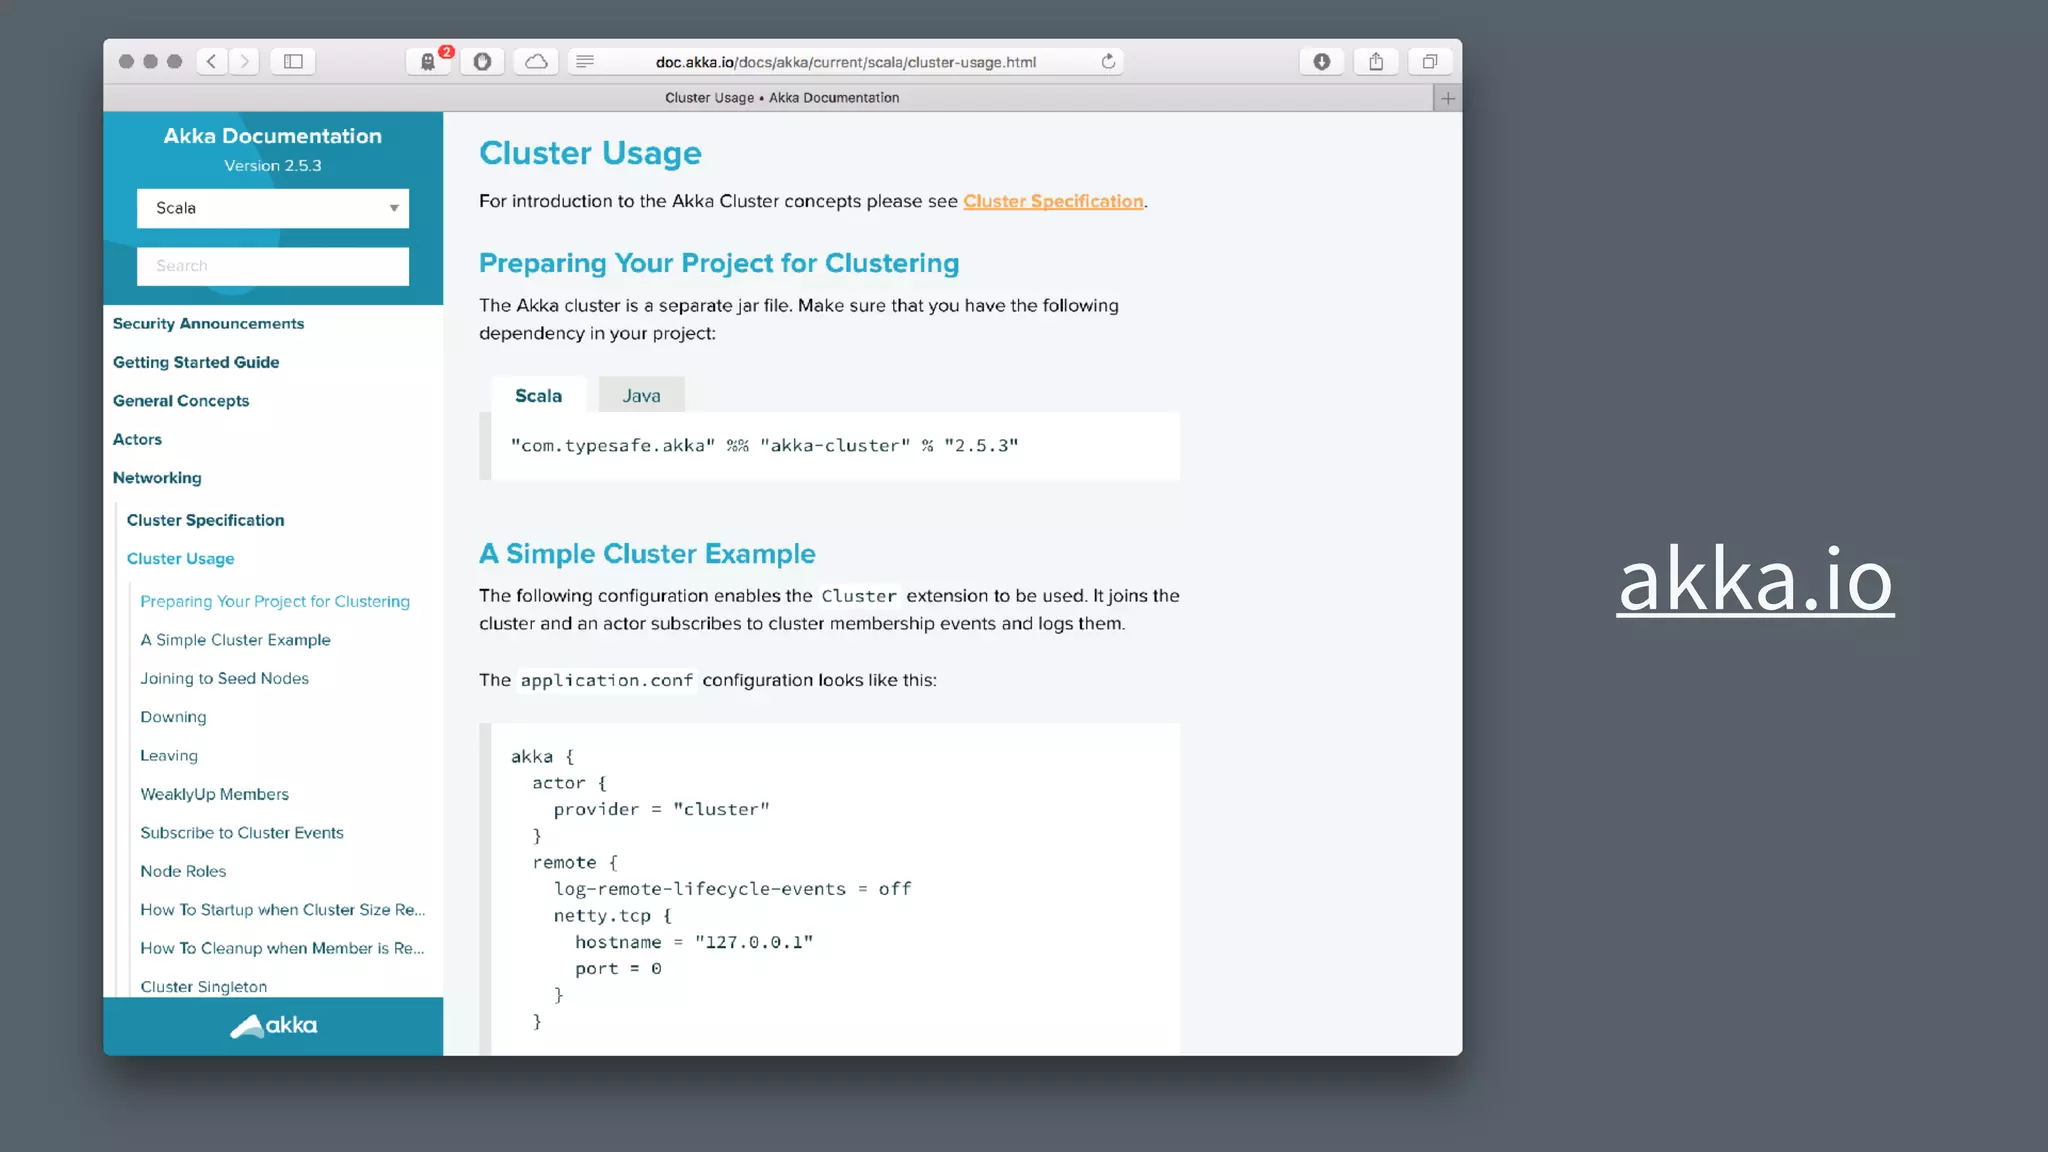This screenshot has height=1152, width=2048.
Task: Open the Cluster Specification orange link
Action: click(1053, 202)
